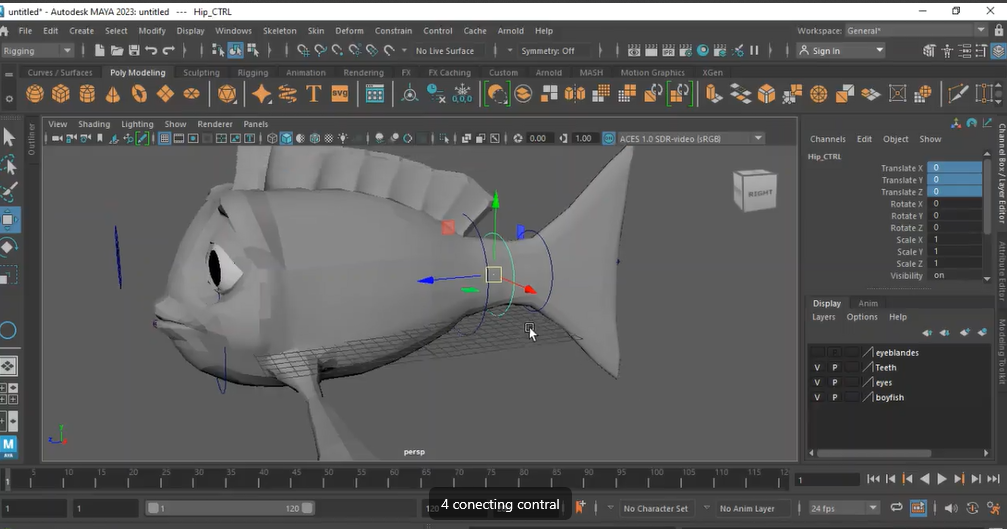Screen dimensions: 1007x529
Task: Click the SVG import shelf icon
Action: tap(340, 94)
